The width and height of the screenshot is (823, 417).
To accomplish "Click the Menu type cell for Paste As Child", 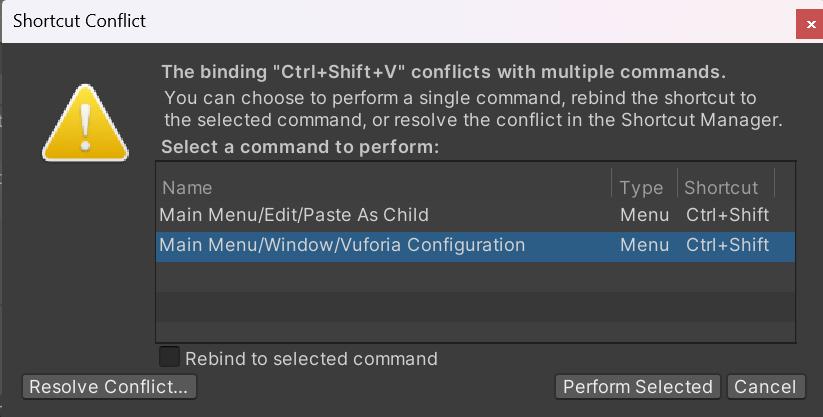I will tap(645, 215).
